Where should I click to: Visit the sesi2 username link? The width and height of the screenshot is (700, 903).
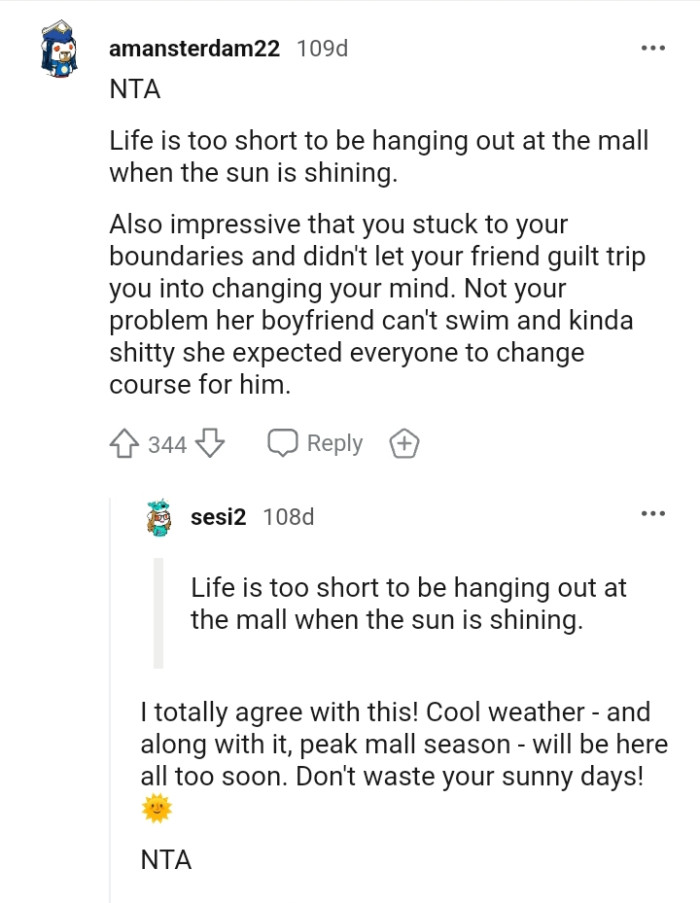coord(218,517)
